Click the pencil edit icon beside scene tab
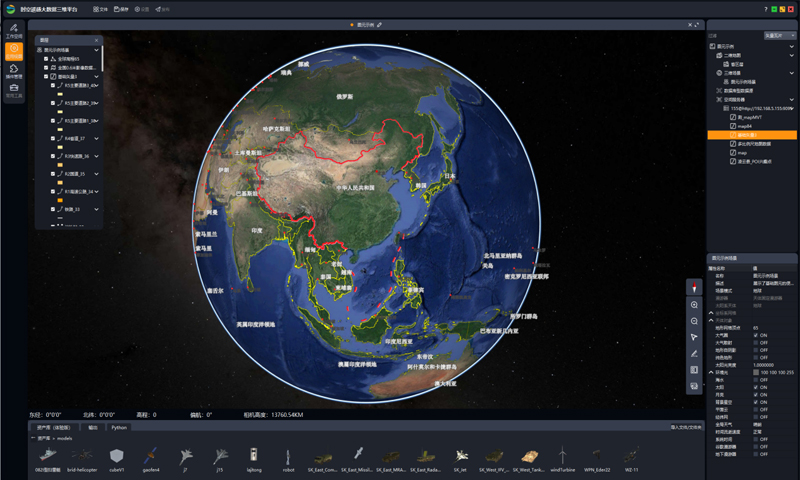800x480 pixels. [379, 24]
